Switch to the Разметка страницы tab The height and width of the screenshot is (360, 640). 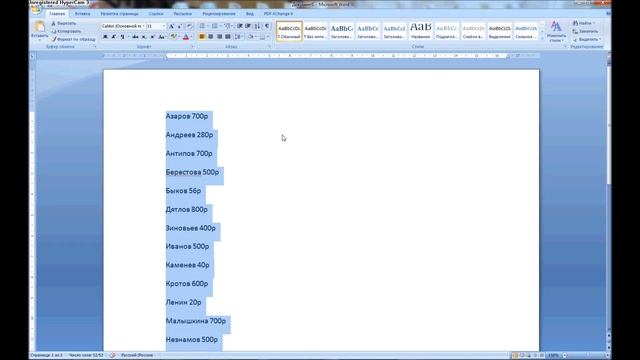pyautogui.click(x=120, y=13)
